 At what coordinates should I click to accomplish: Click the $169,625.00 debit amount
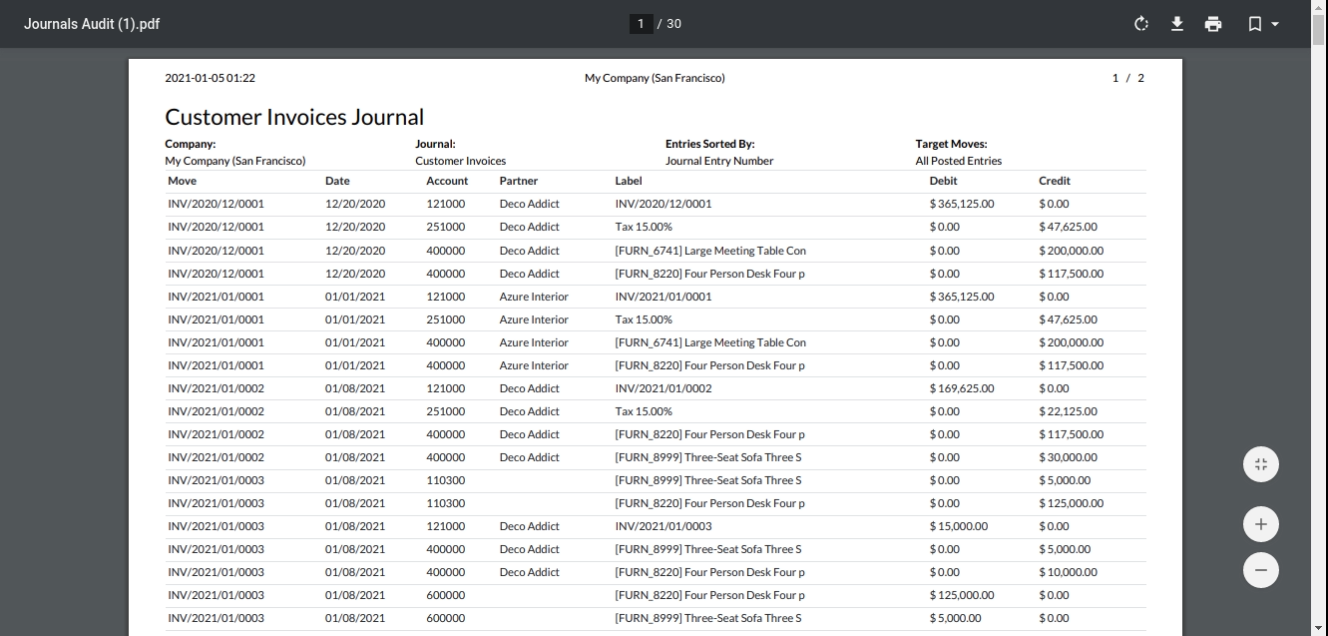(961, 388)
